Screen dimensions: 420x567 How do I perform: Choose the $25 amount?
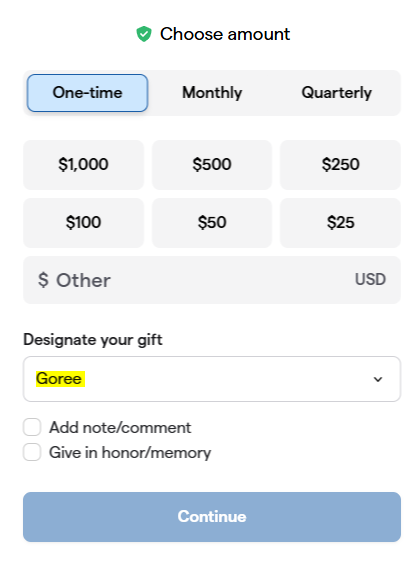pos(340,222)
